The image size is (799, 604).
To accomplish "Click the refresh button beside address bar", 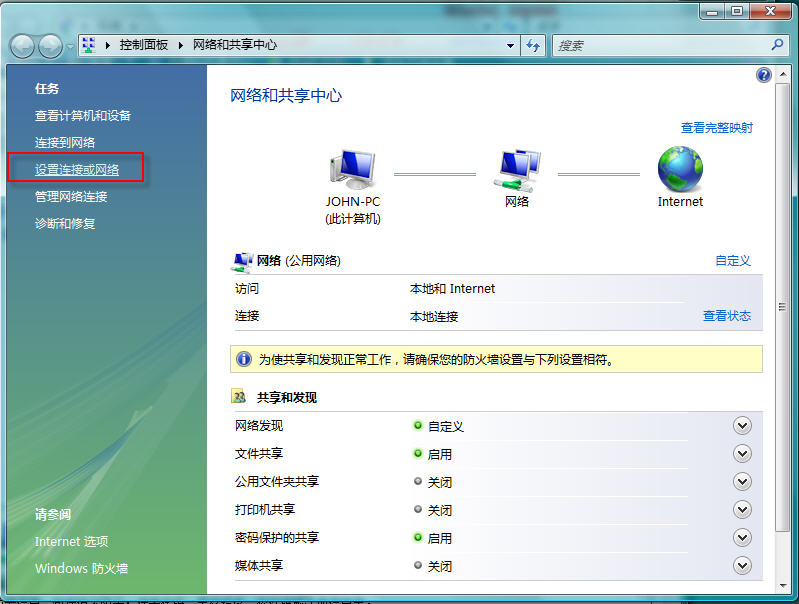I will click(533, 45).
